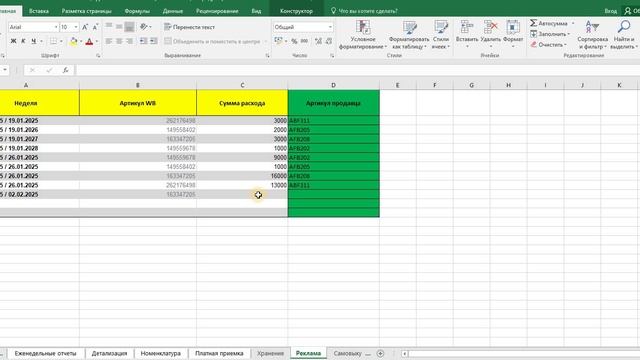The width and height of the screenshot is (640, 360).
Task: Click Сумма расхода header cell
Action: (x=242, y=103)
